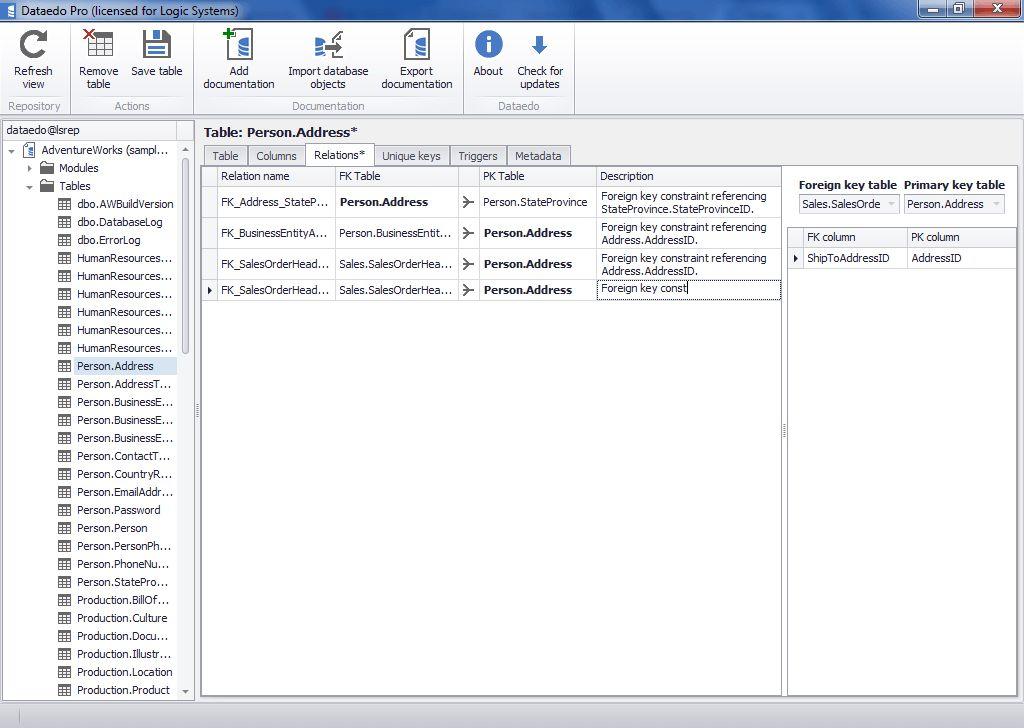Click the Person.BusinessEntit... FK table cell

pyautogui.click(x=396, y=233)
